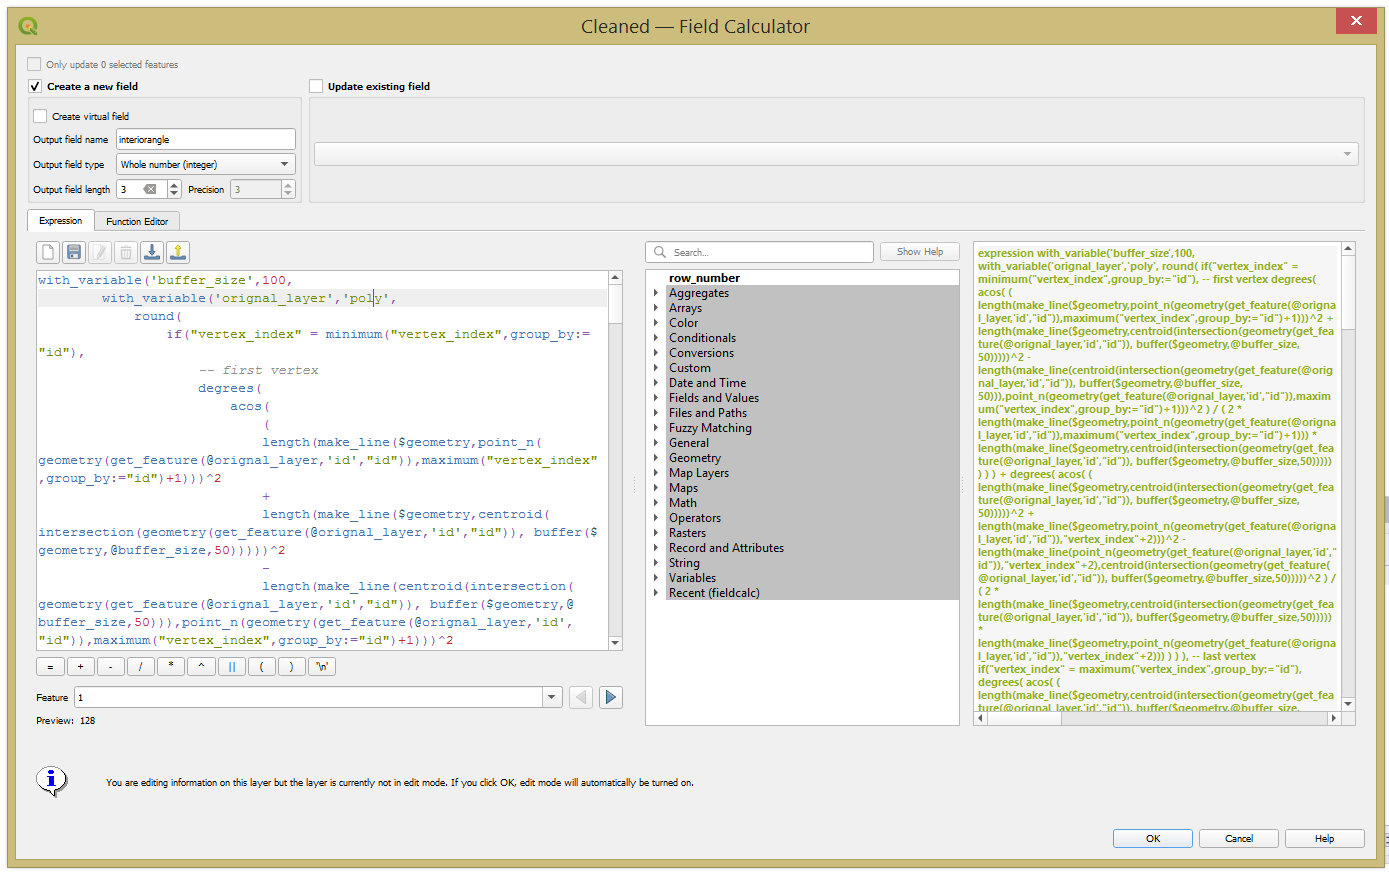Insert the string concatenation || operator
The width and height of the screenshot is (1389, 872).
point(231,666)
